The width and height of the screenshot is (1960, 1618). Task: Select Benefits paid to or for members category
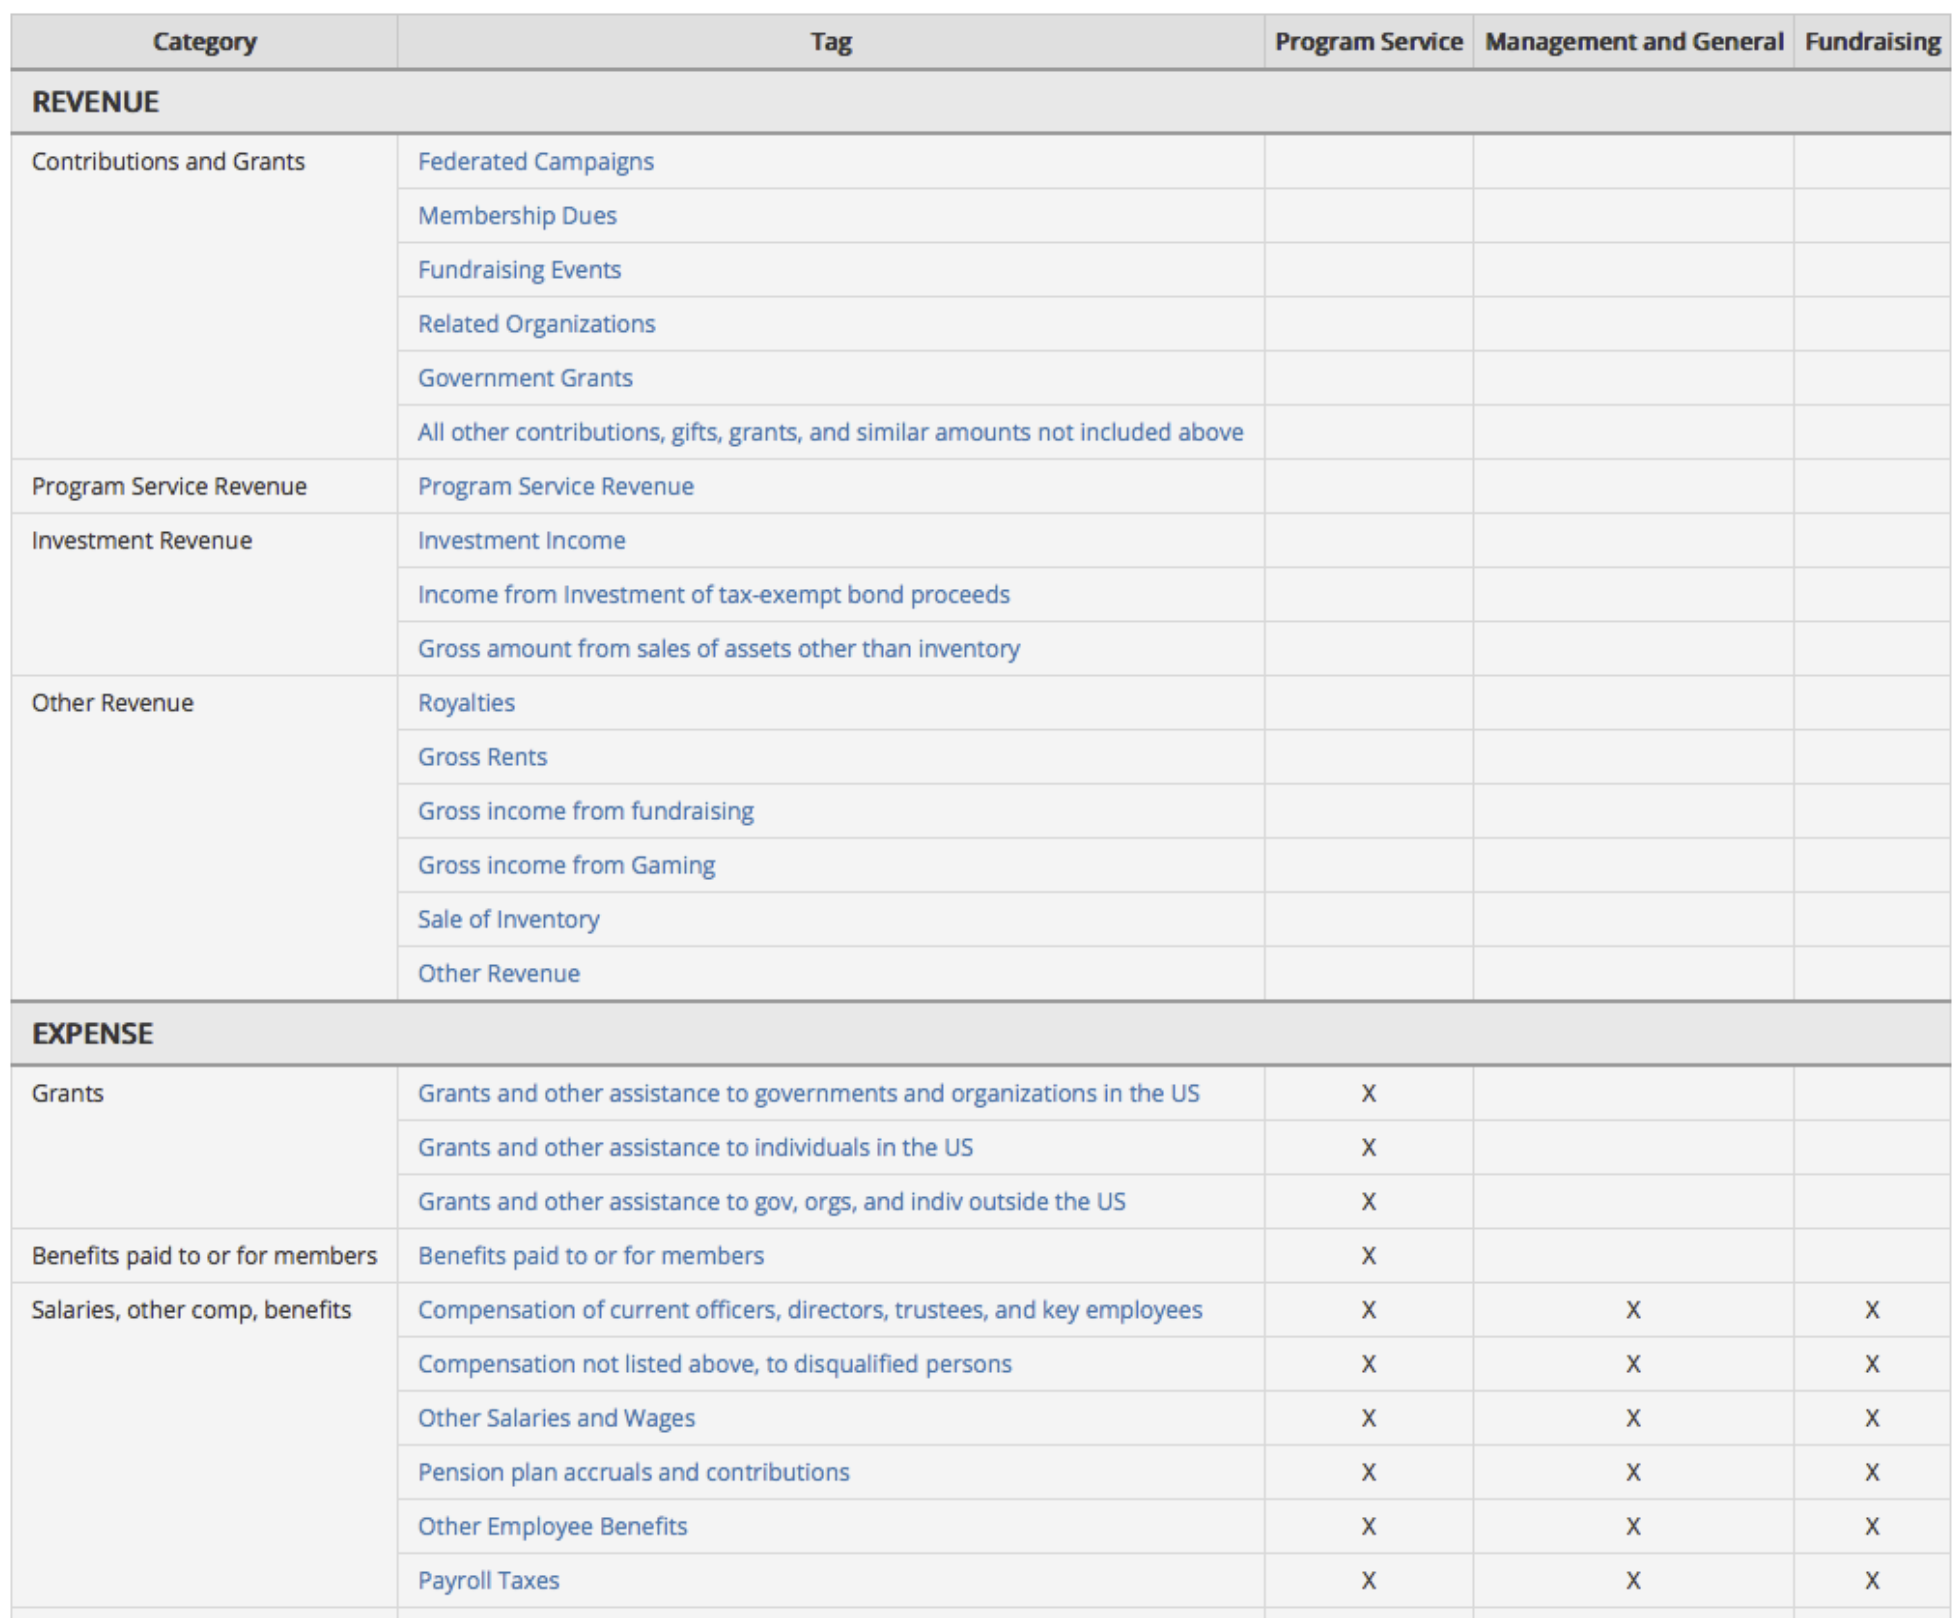click(x=204, y=1254)
